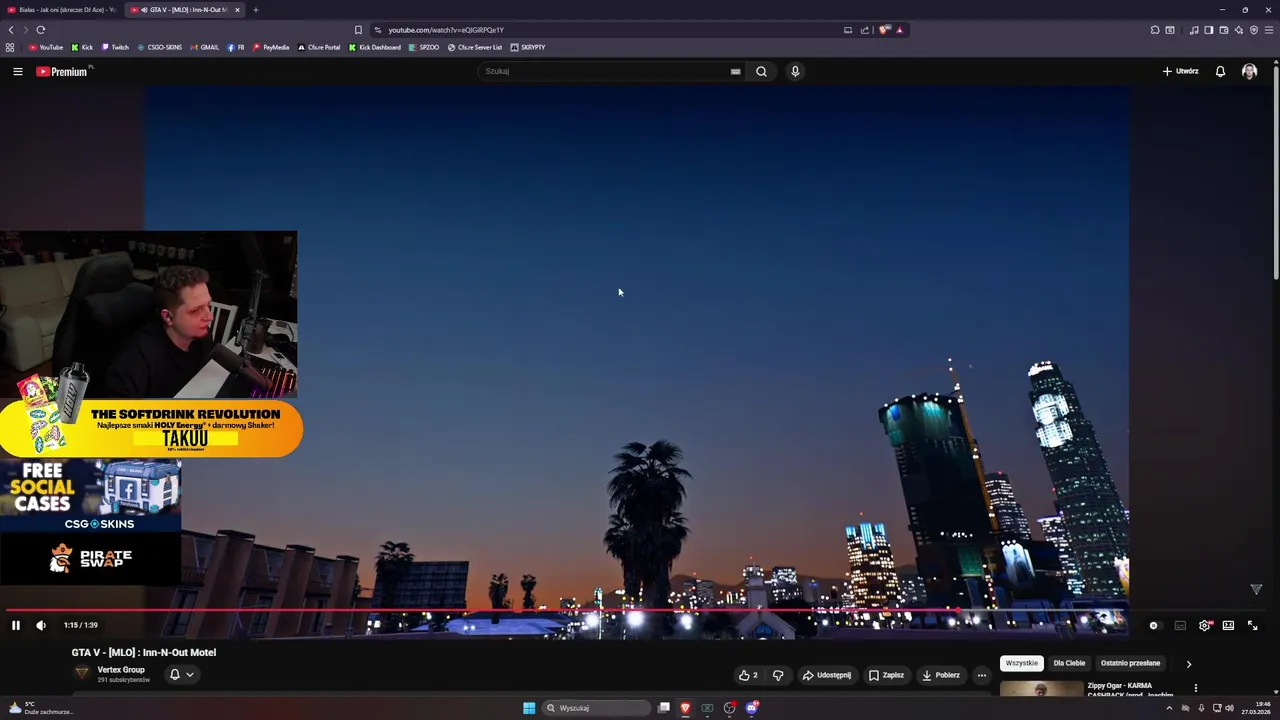Pause the video playback

[x=16, y=625]
